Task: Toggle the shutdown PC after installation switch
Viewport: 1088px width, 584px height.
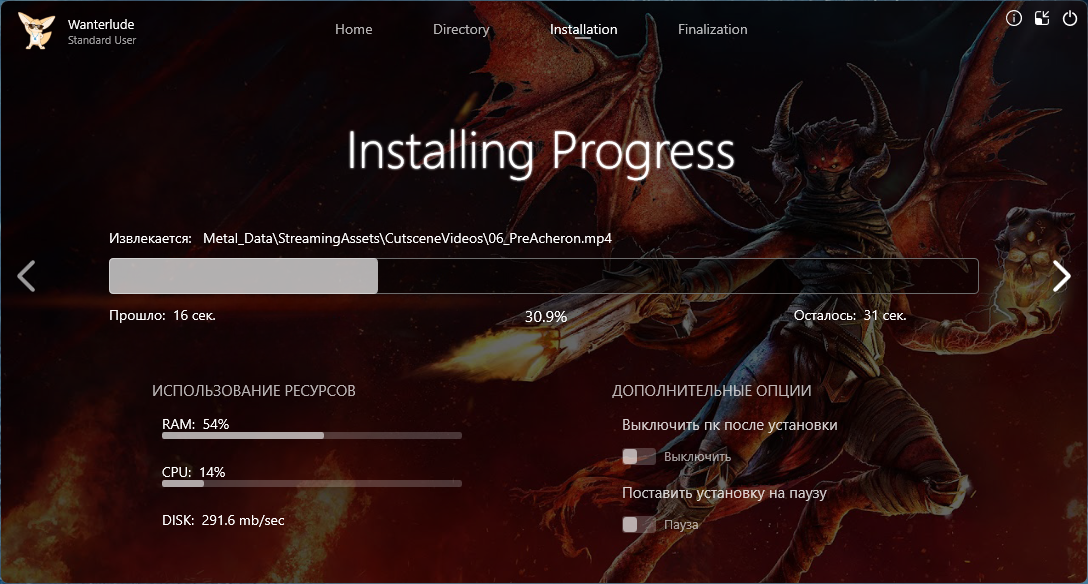Action: point(638,457)
